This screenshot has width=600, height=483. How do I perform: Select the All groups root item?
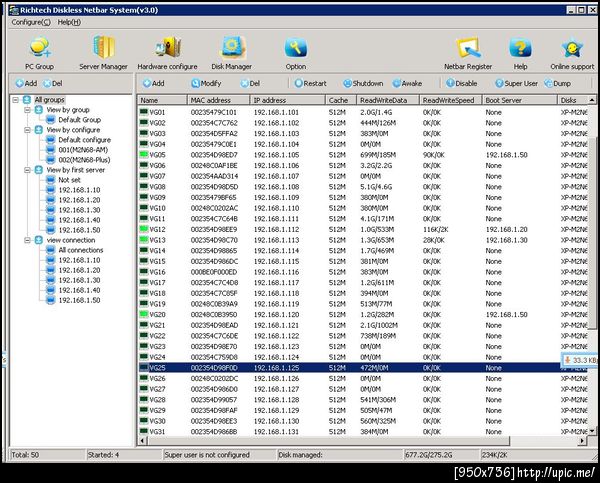coord(49,100)
